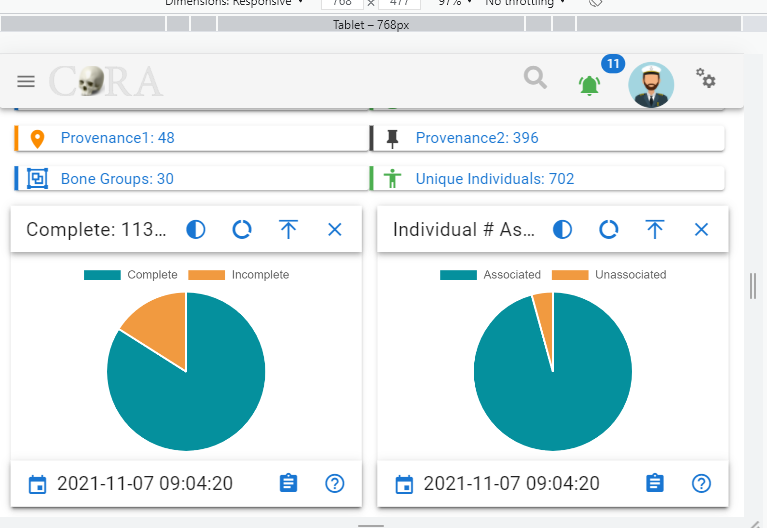Open Bone Groups: 30 link
Screen dimensions: 767x528
click(x=117, y=179)
